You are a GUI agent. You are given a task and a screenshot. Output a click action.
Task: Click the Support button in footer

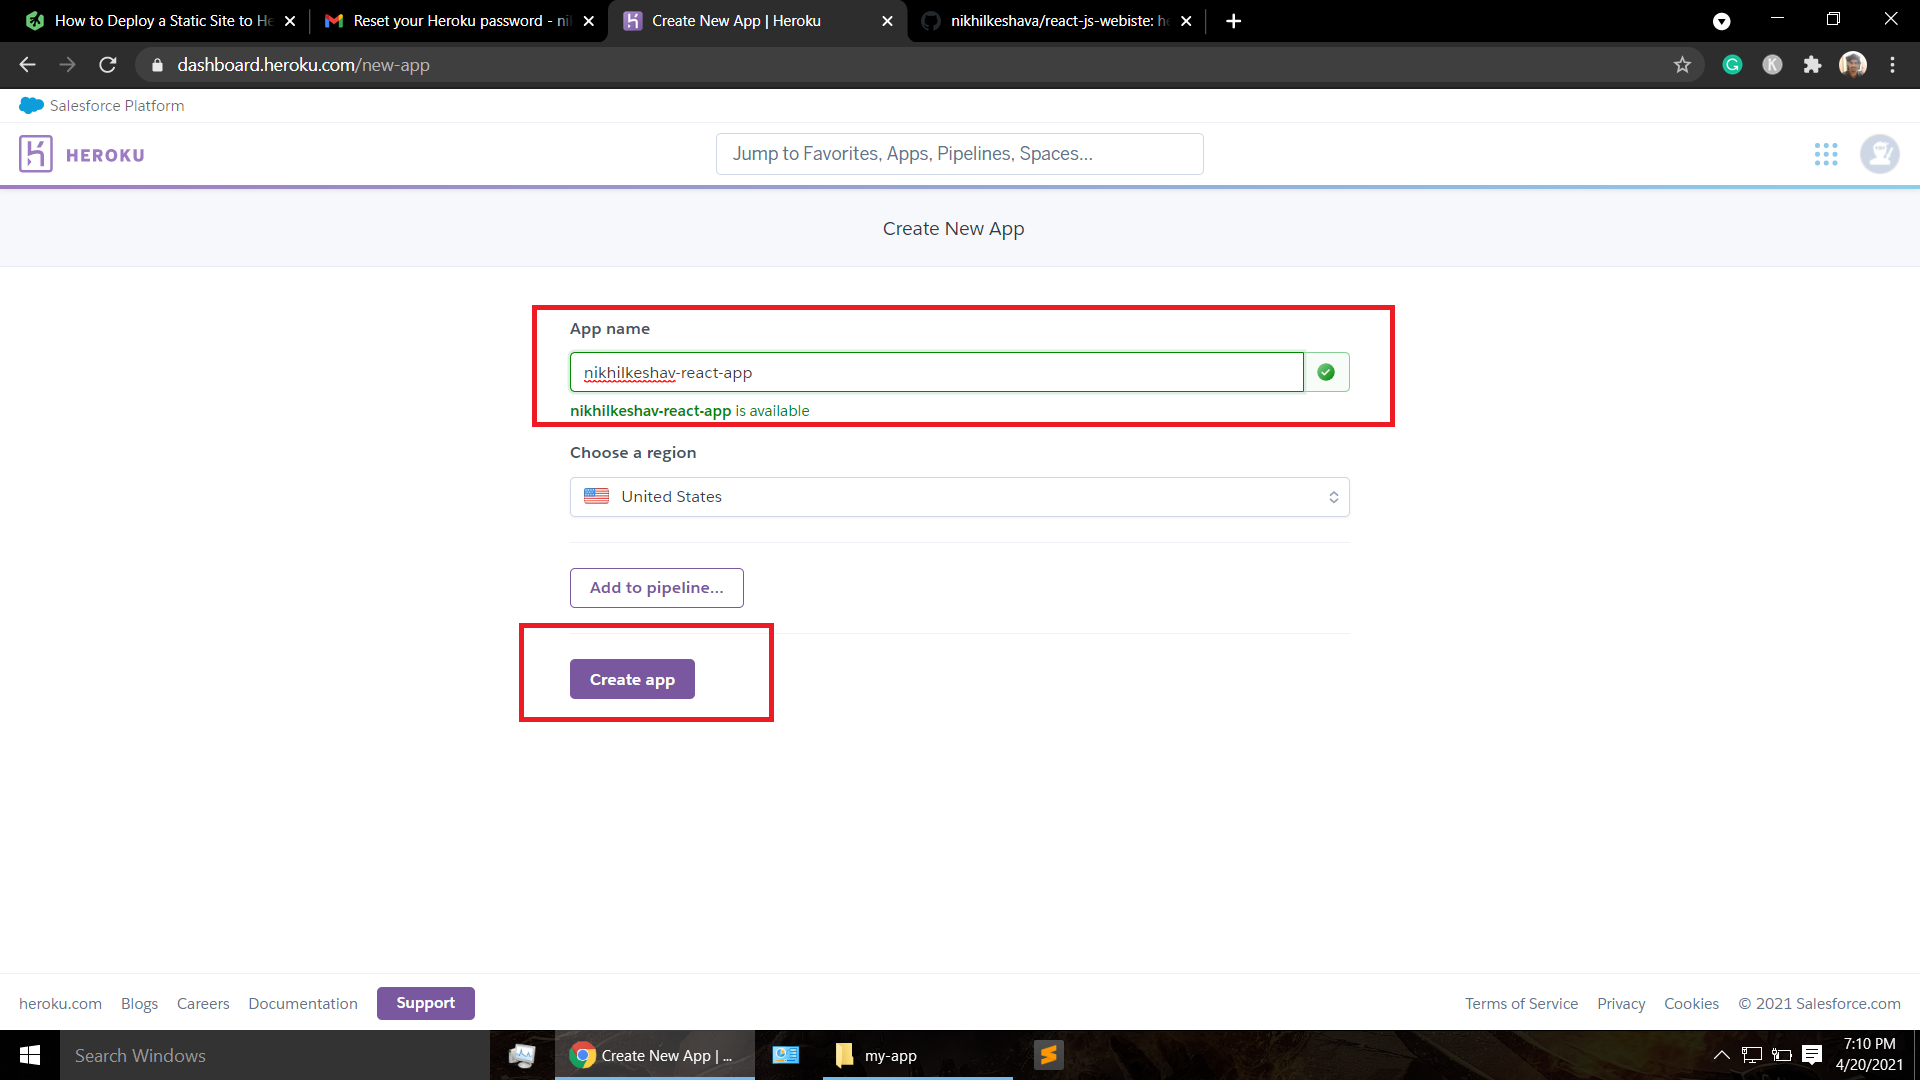[425, 1003]
